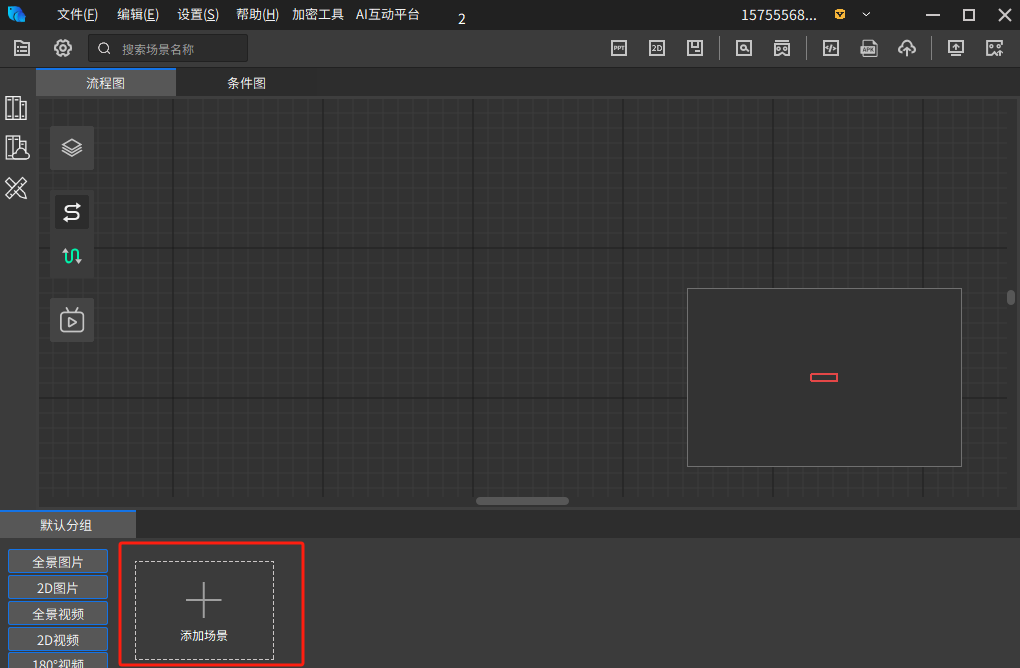Export the project as APK
Viewport: 1020px width, 668px height.
(x=868, y=47)
